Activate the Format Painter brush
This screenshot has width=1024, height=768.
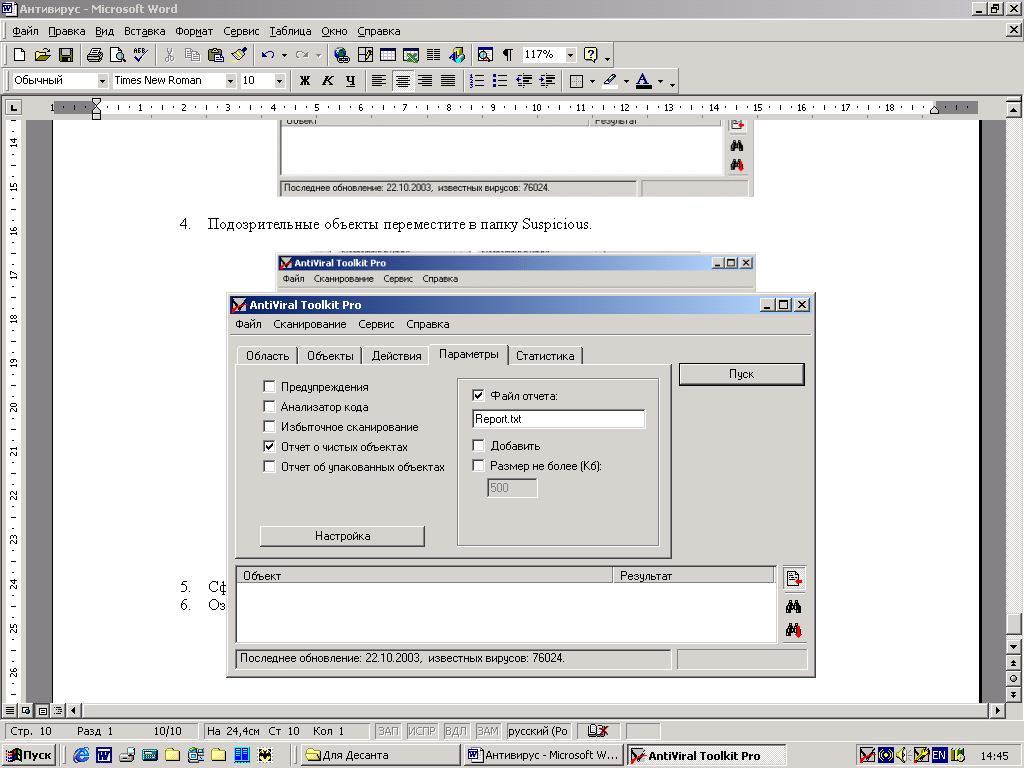[x=239, y=55]
